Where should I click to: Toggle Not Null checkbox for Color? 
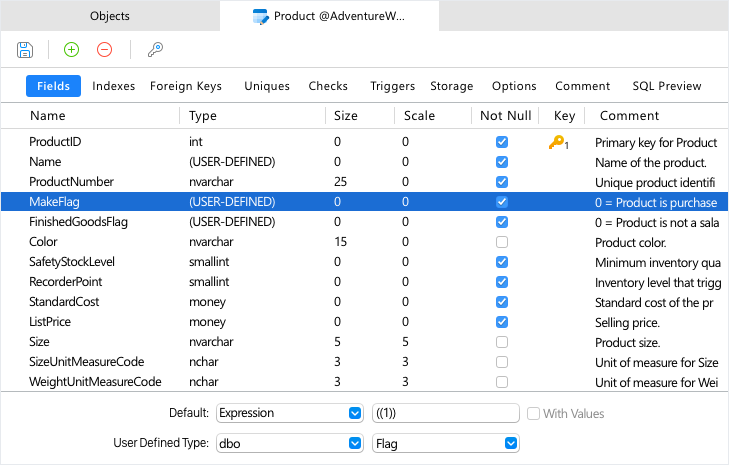click(502, 242)
